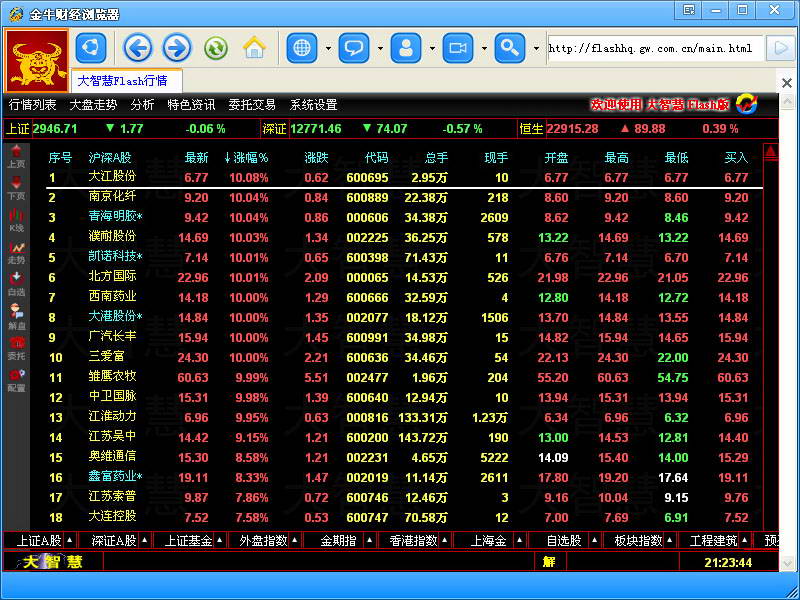800x600 pixels.
Task: Click the 沪深A股 column header
Action: pyautogui.click(x=110, y=158)
